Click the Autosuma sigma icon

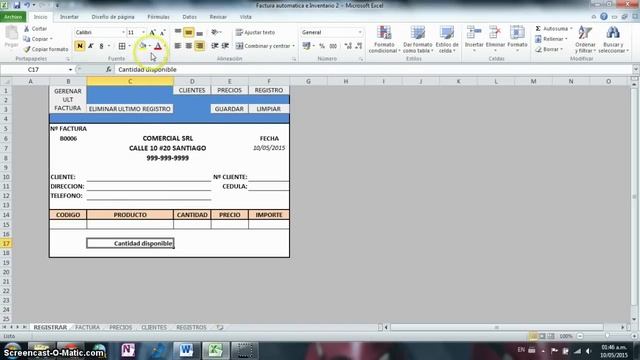click(538, 29)
